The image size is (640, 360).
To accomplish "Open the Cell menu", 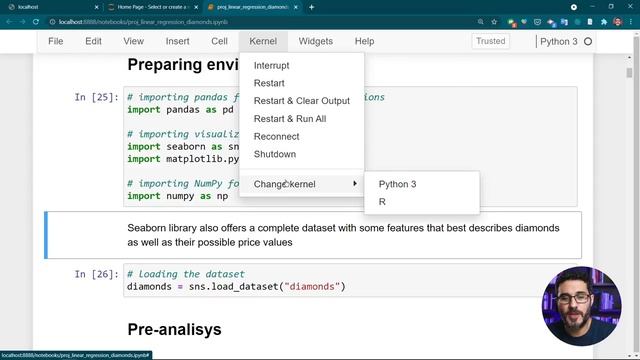I will [x=219, y=41].
